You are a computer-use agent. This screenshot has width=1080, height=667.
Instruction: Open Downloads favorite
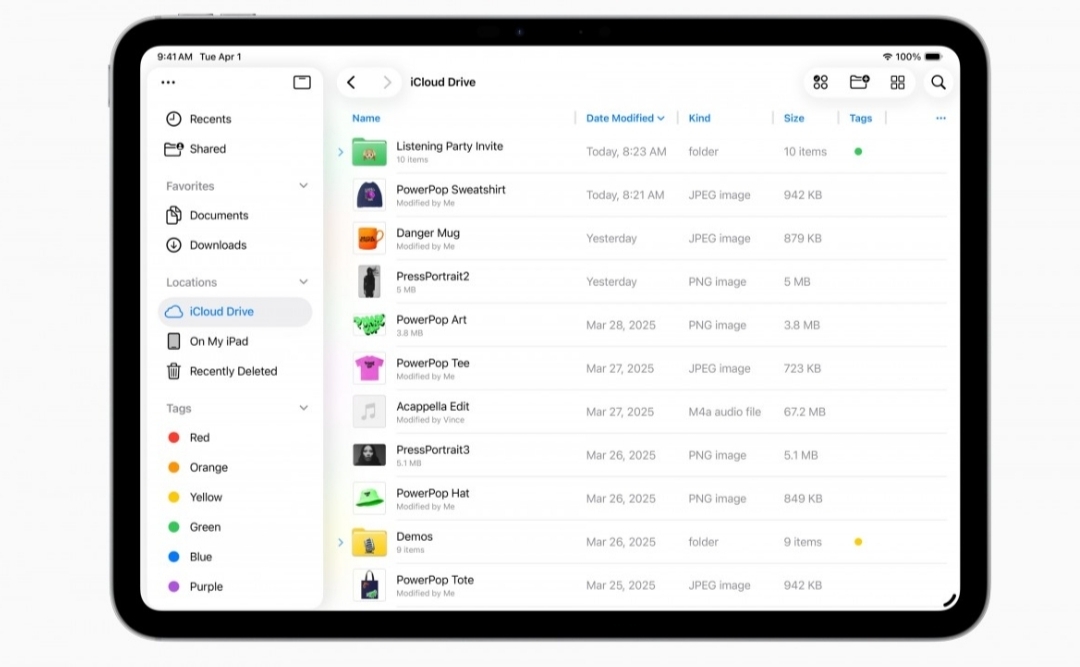click(234, 245)
